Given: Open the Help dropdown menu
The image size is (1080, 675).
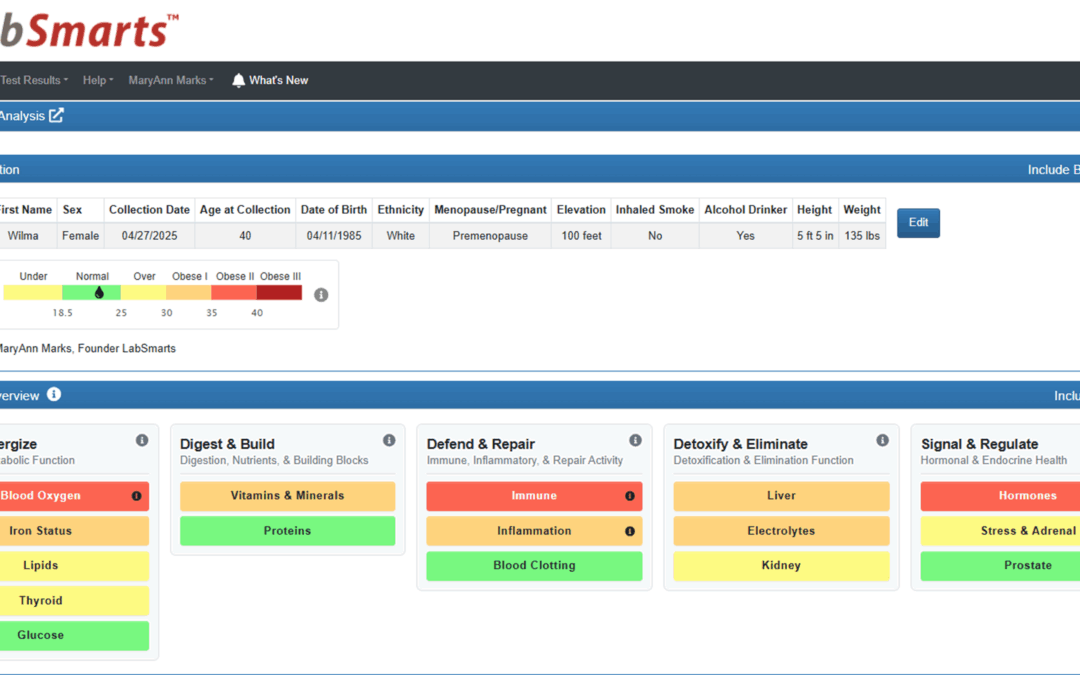Looking at the screenshot, I should (98, 81).
